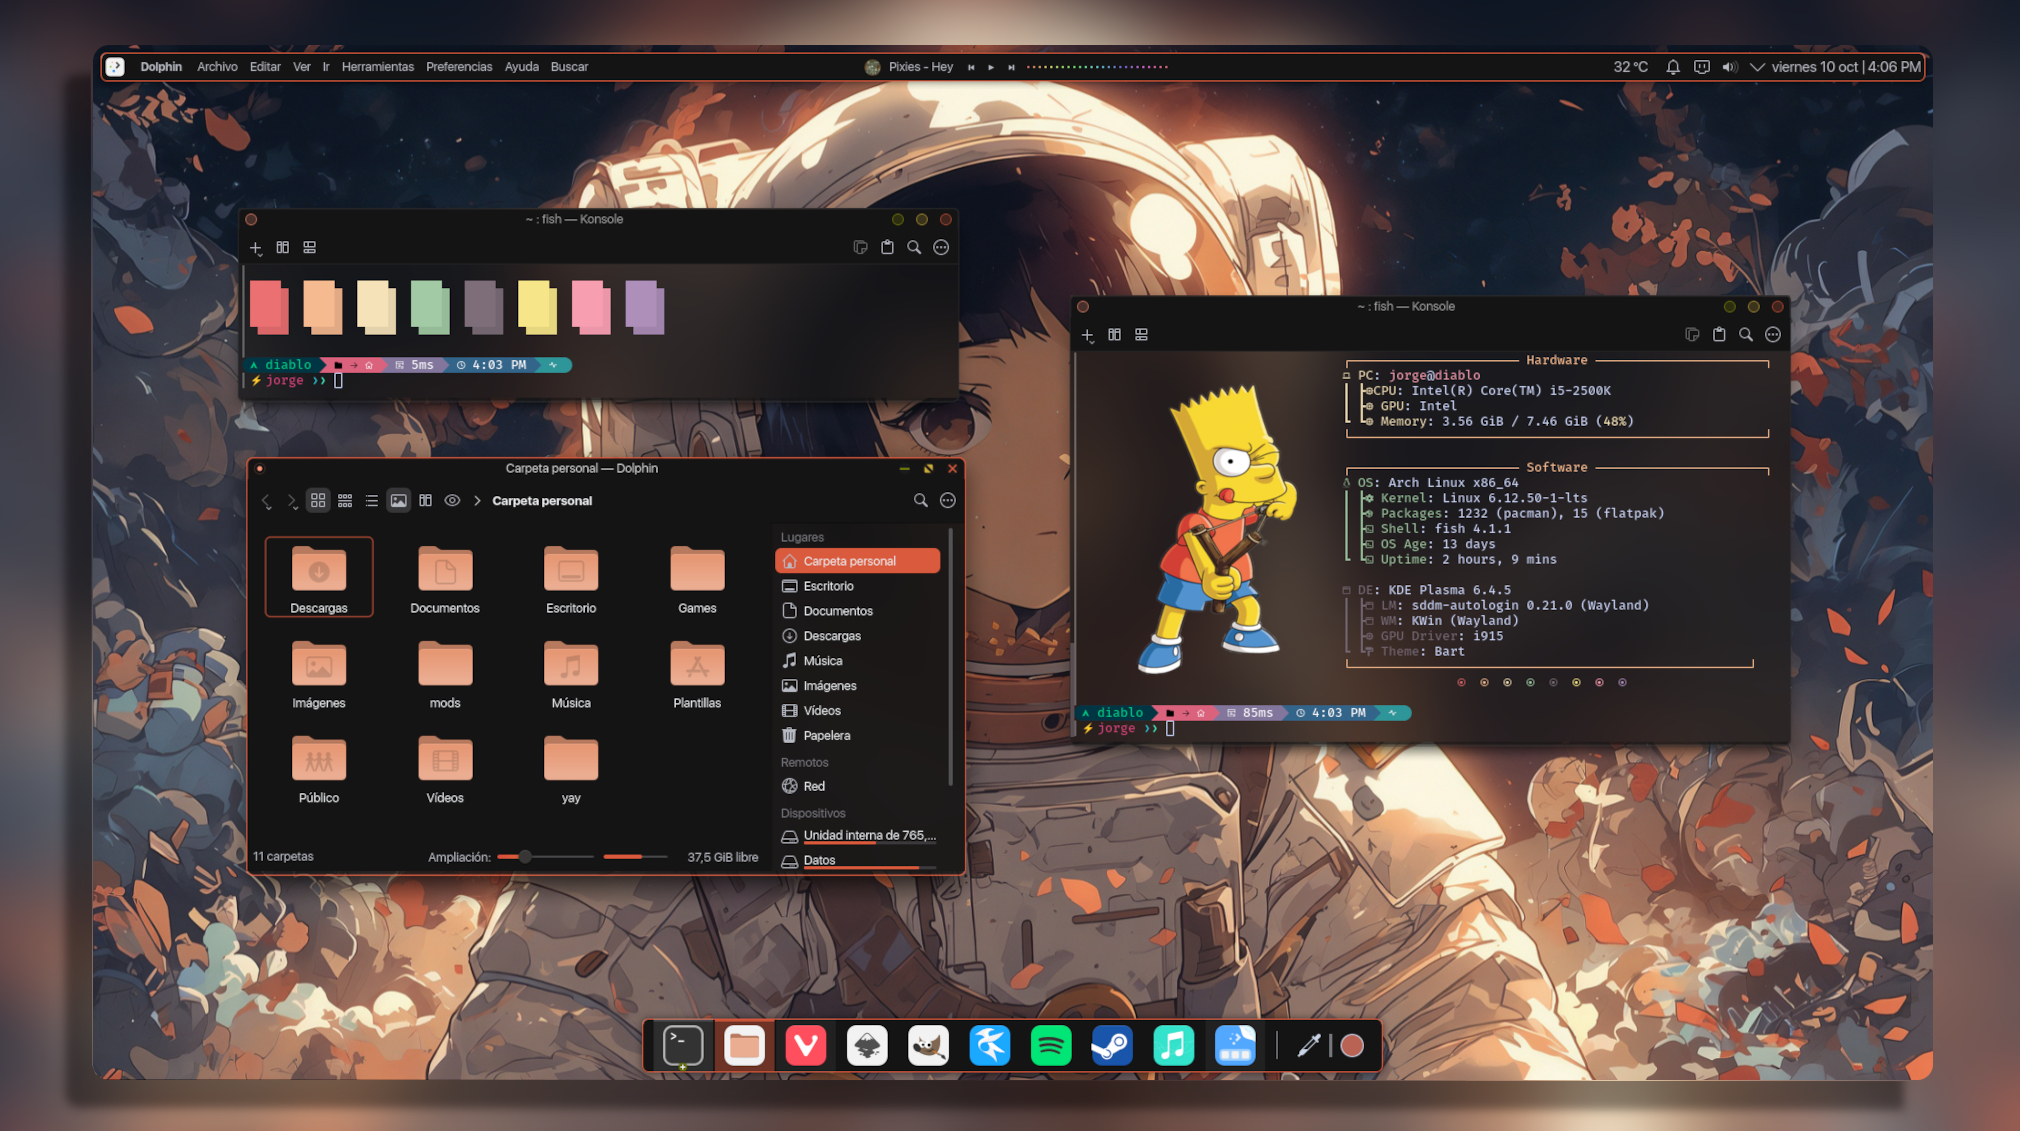Go forward in Dolphin navigation history
The image size is (2020, 1131).
(291, 501)
